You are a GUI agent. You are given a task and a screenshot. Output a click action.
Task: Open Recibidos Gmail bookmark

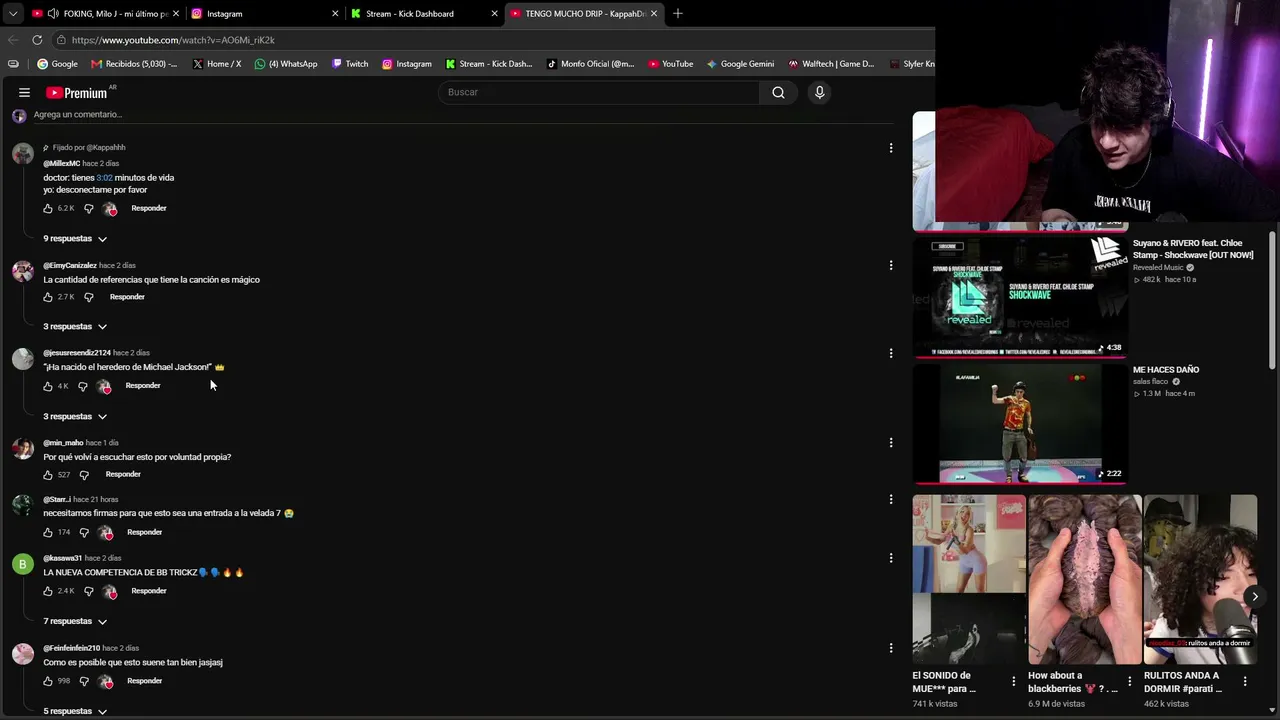pos(134,64)
